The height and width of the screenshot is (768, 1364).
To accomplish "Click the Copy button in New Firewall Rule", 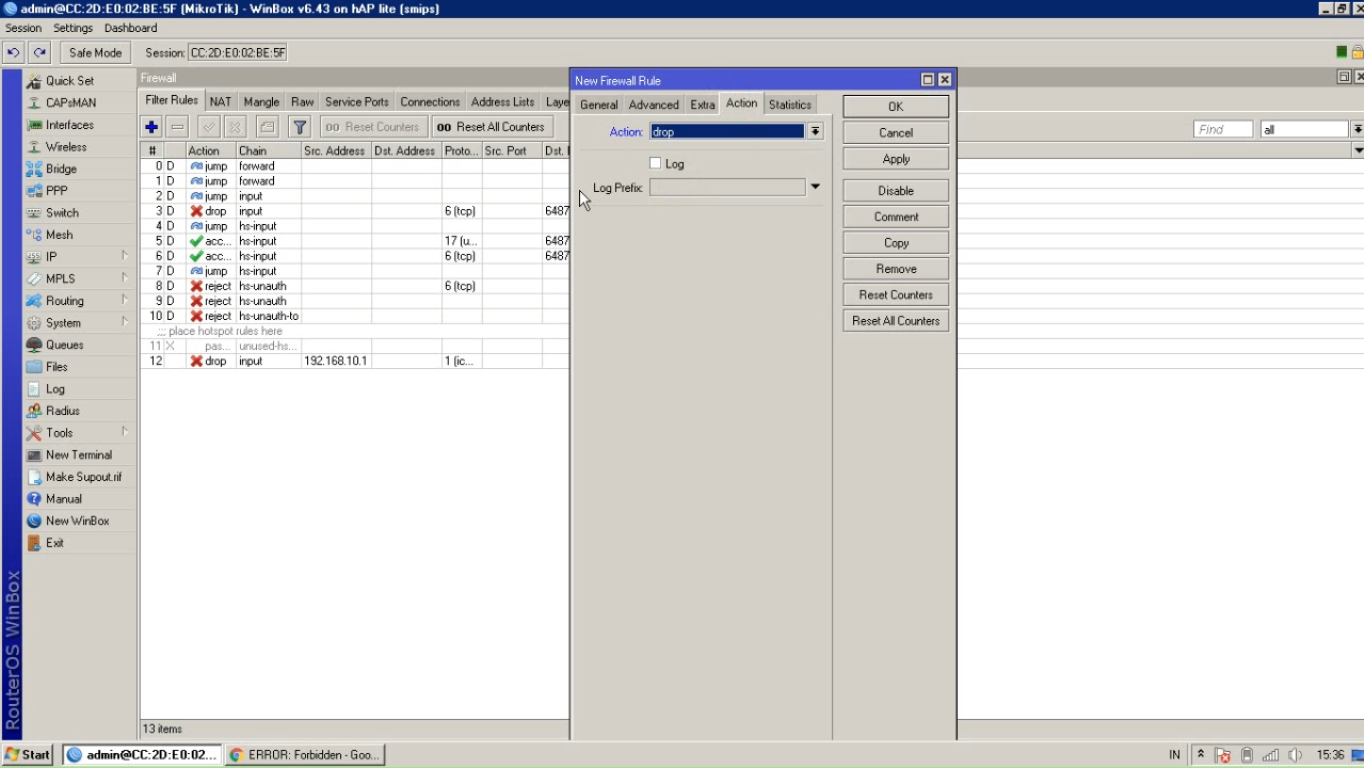I will [x=896, y=243].
